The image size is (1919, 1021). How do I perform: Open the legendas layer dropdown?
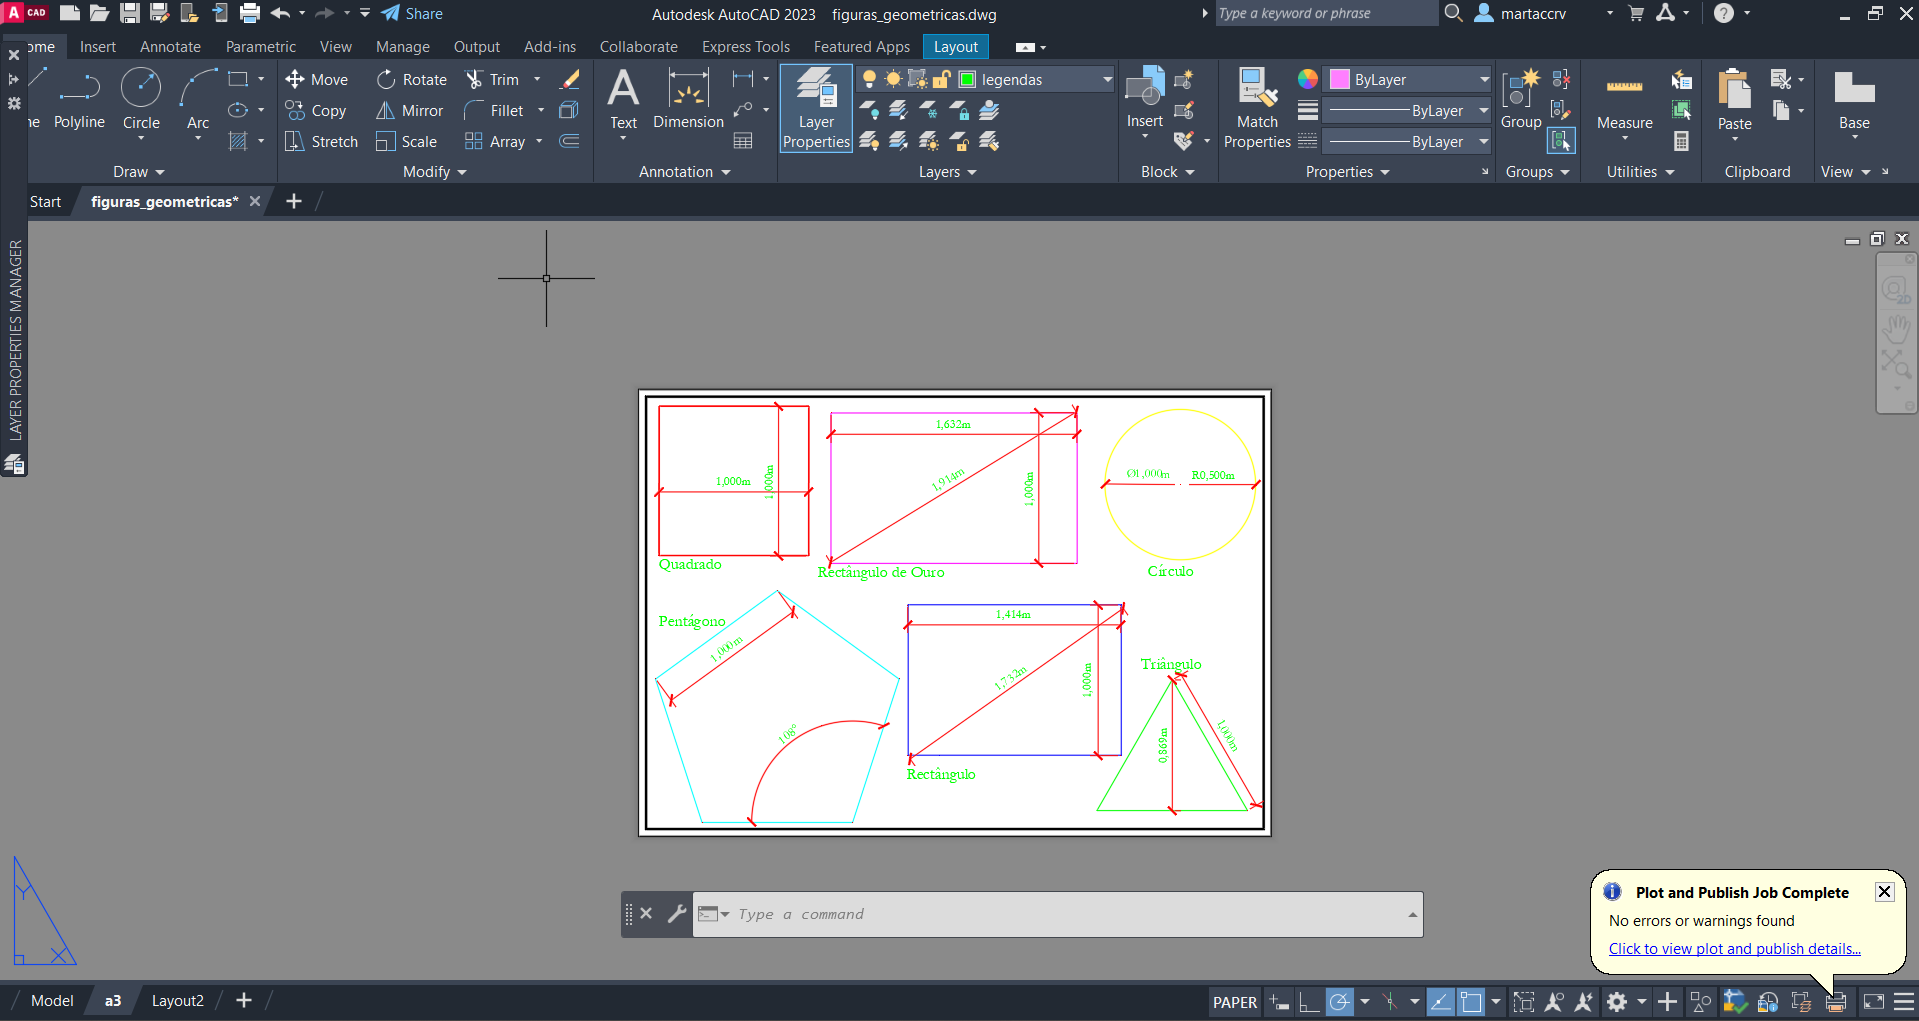click(1107, 80)
